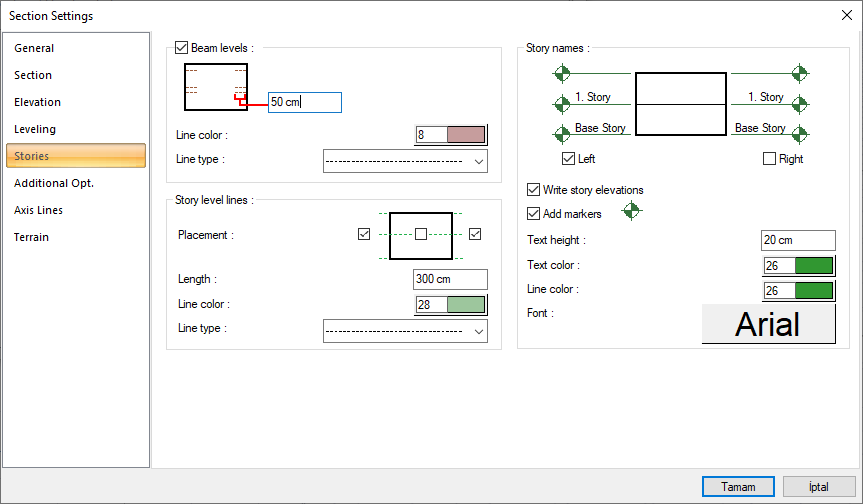Image resolution: width=863 pixels, height=504 pixels.
Task: Cancel with the İptal button
Action: click(x=819, y=487)
